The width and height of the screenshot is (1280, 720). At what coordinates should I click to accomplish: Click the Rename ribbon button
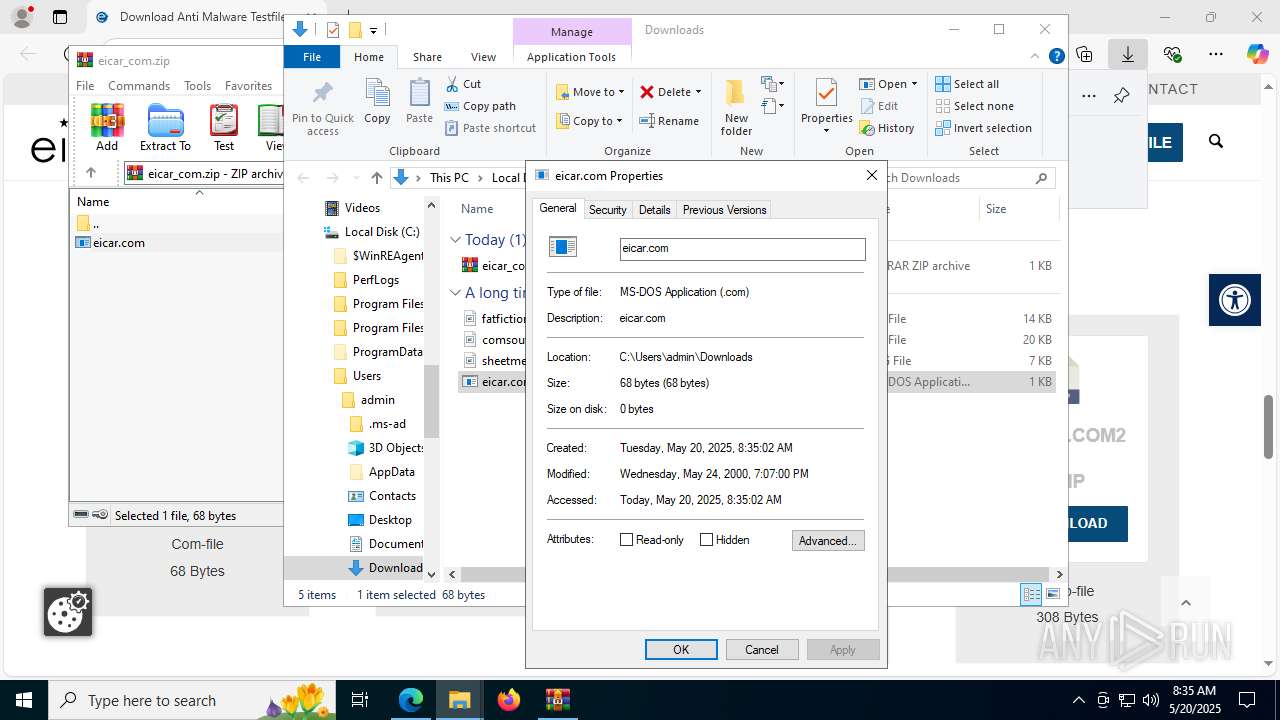click(x=669, y=121)
